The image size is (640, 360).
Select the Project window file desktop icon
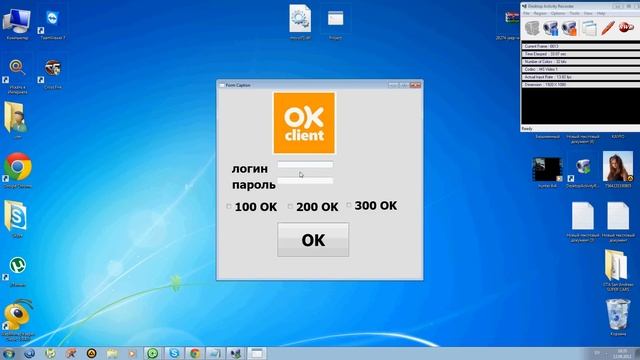(x=336, y=23)
